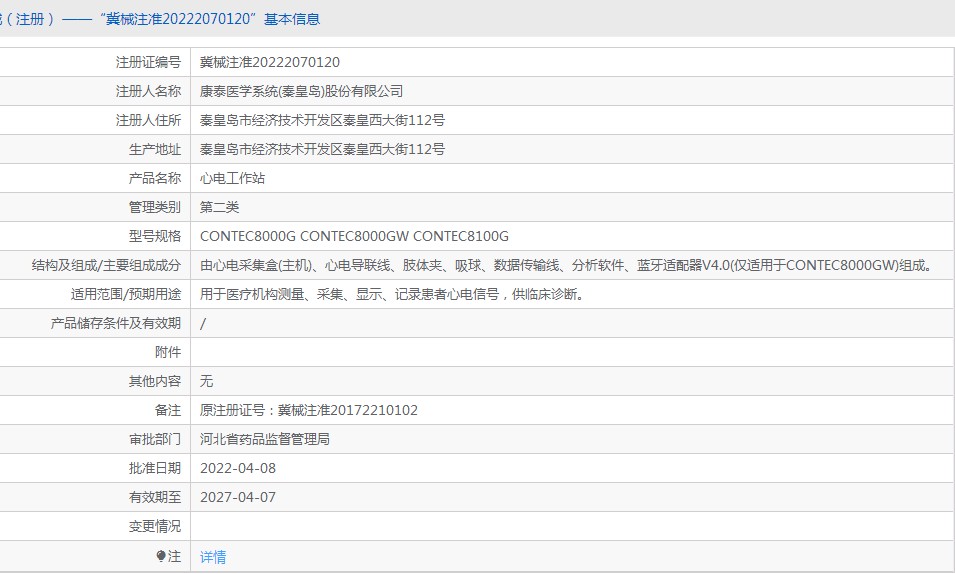Select the structure composition text starting 由心电采集盒
This screenshot has height=574, width=955.
tap(566, 265)
